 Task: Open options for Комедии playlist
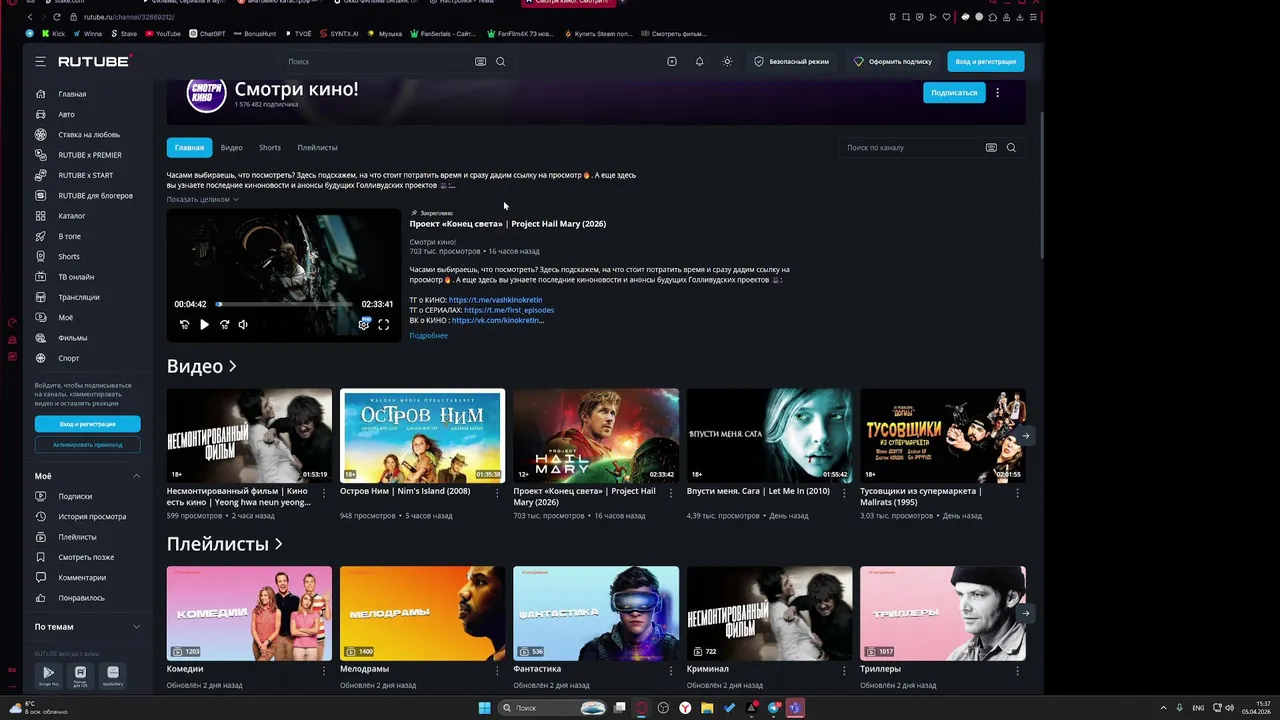324,670
